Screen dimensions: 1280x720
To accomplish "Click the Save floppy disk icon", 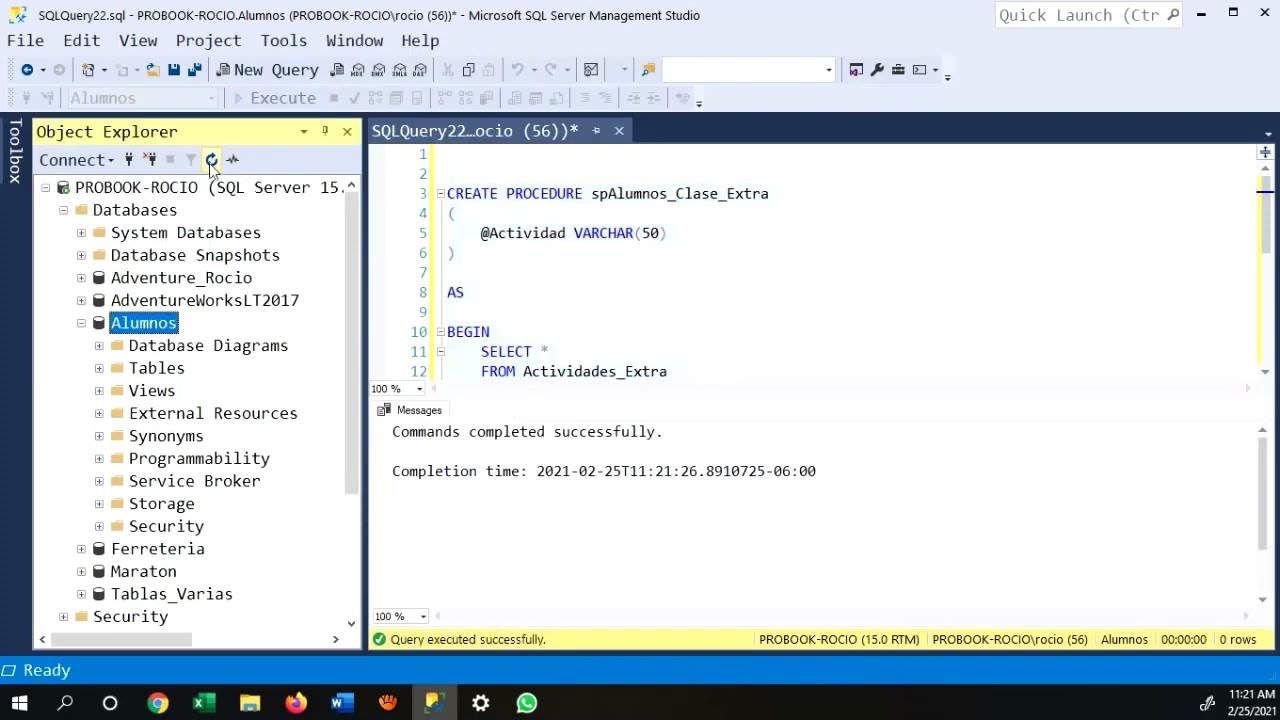I will click(174, 70).
